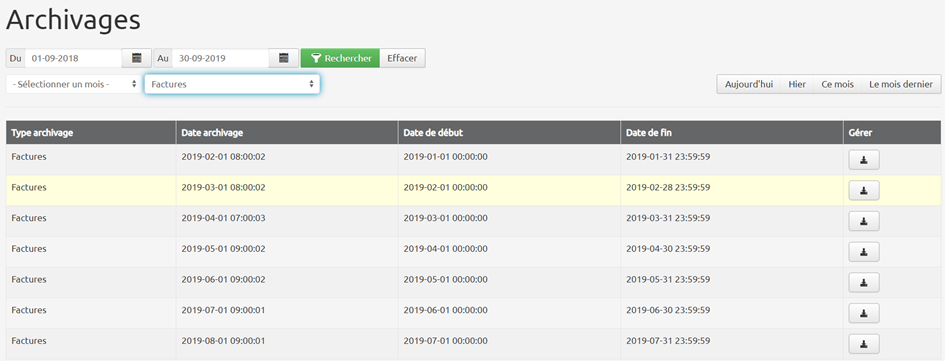This screenshot has height=361, width=945.
Task: Download the archive dated 2019-06-01
Action: coord(864,282)
